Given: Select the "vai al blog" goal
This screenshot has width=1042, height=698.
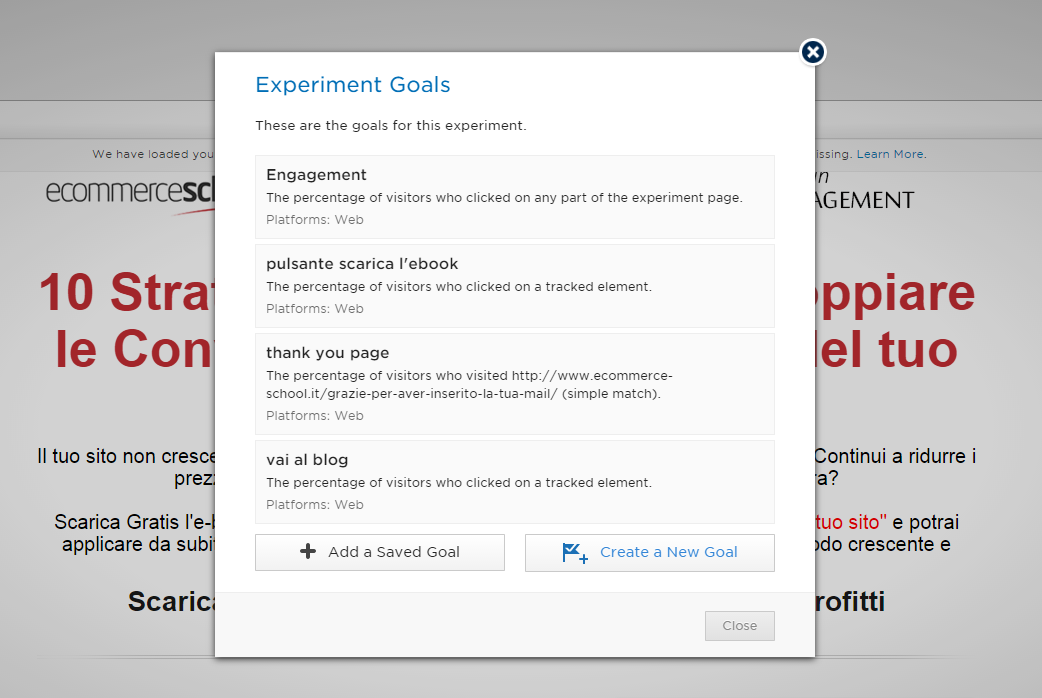Looking at the screenshot, I should [307, 460].
